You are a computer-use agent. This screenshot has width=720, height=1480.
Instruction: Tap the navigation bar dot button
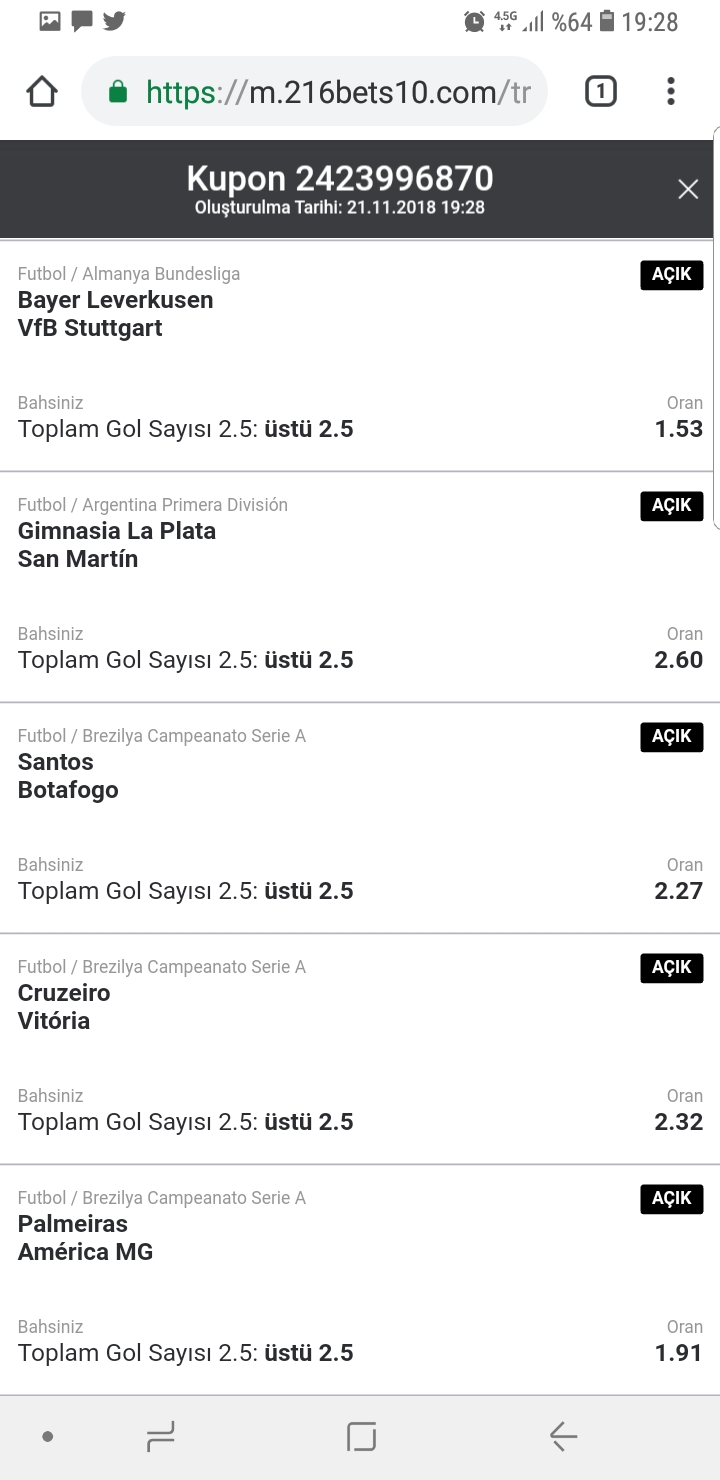point(47,1437)
